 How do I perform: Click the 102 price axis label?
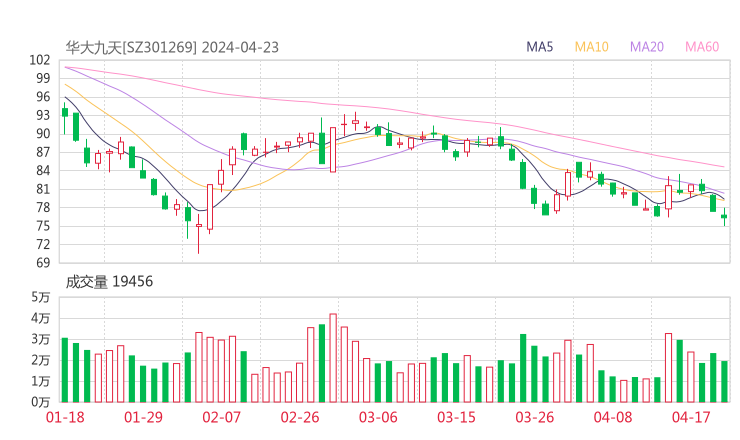point(40,60)
